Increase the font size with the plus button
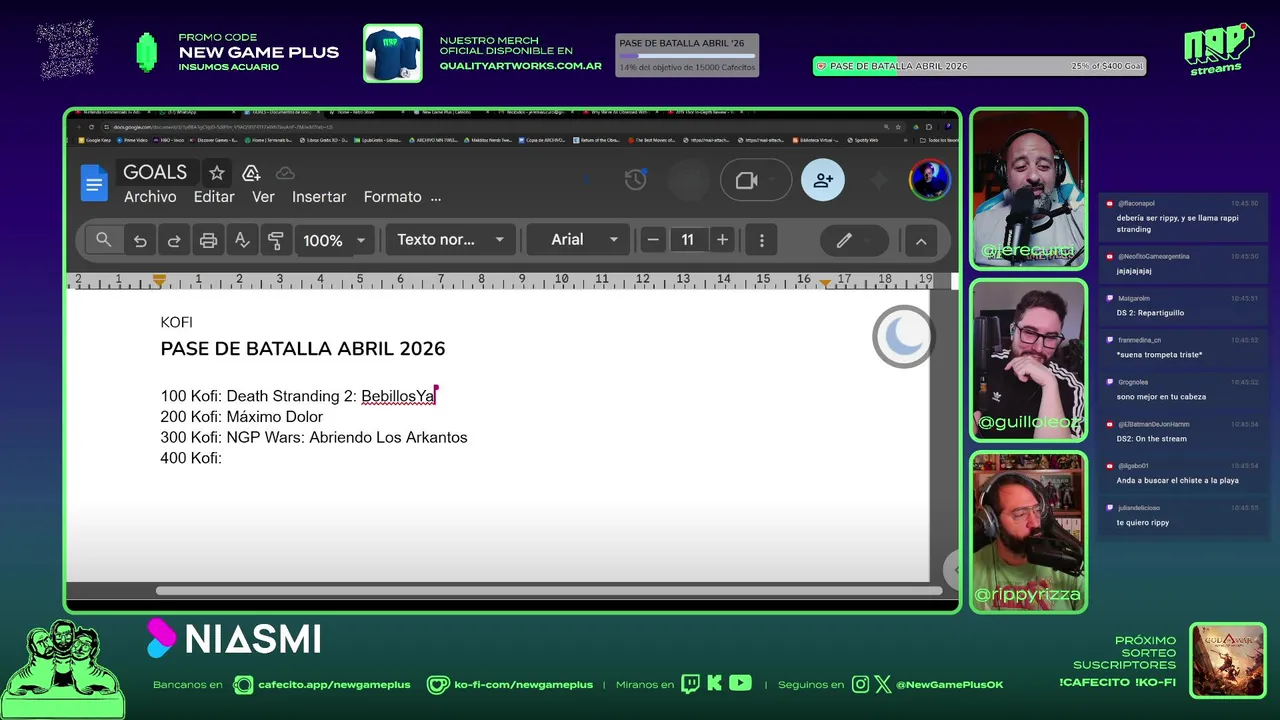Screen dimensions: 1280x720 [722, 240]
